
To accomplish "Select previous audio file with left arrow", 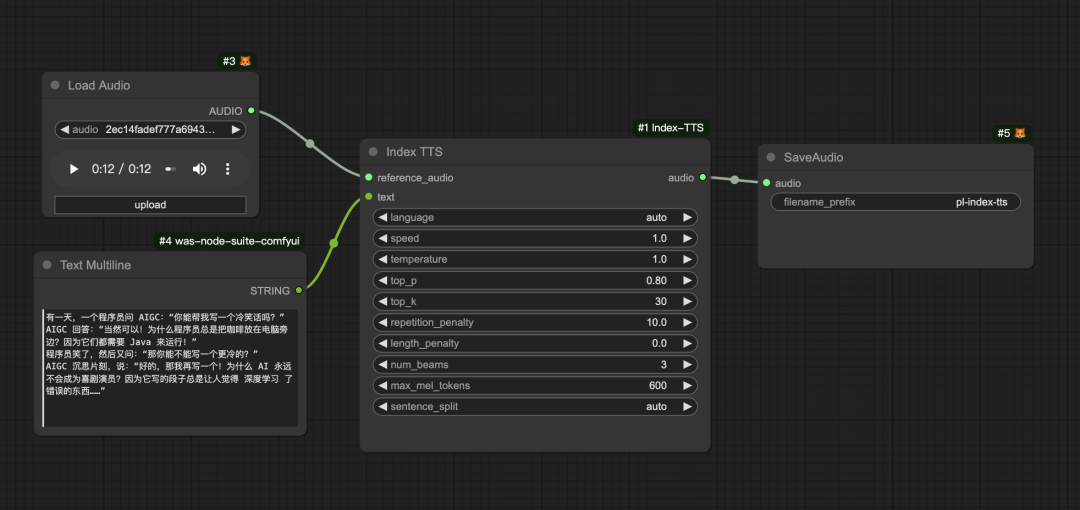I will (x=64, y=130).
